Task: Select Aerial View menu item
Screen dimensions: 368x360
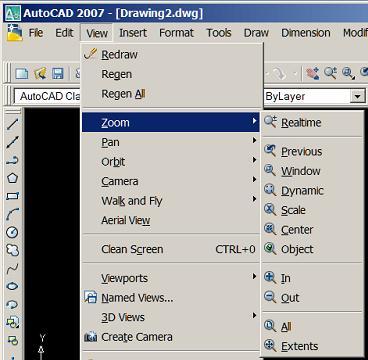Action: coord(170,220)
